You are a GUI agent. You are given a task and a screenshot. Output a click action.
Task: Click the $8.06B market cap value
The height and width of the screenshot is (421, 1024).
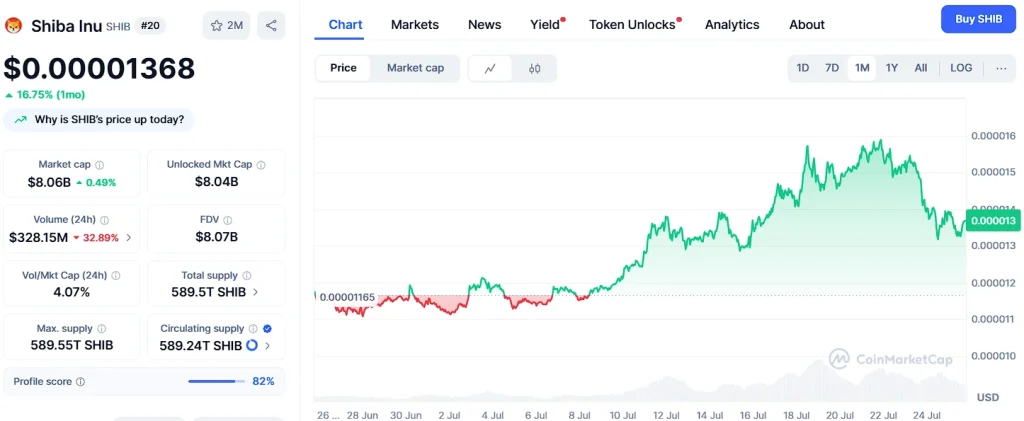pos(49,182)
